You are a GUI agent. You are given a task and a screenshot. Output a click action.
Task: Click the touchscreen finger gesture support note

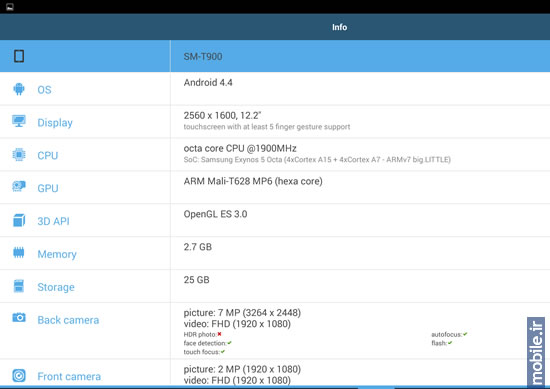267,127
